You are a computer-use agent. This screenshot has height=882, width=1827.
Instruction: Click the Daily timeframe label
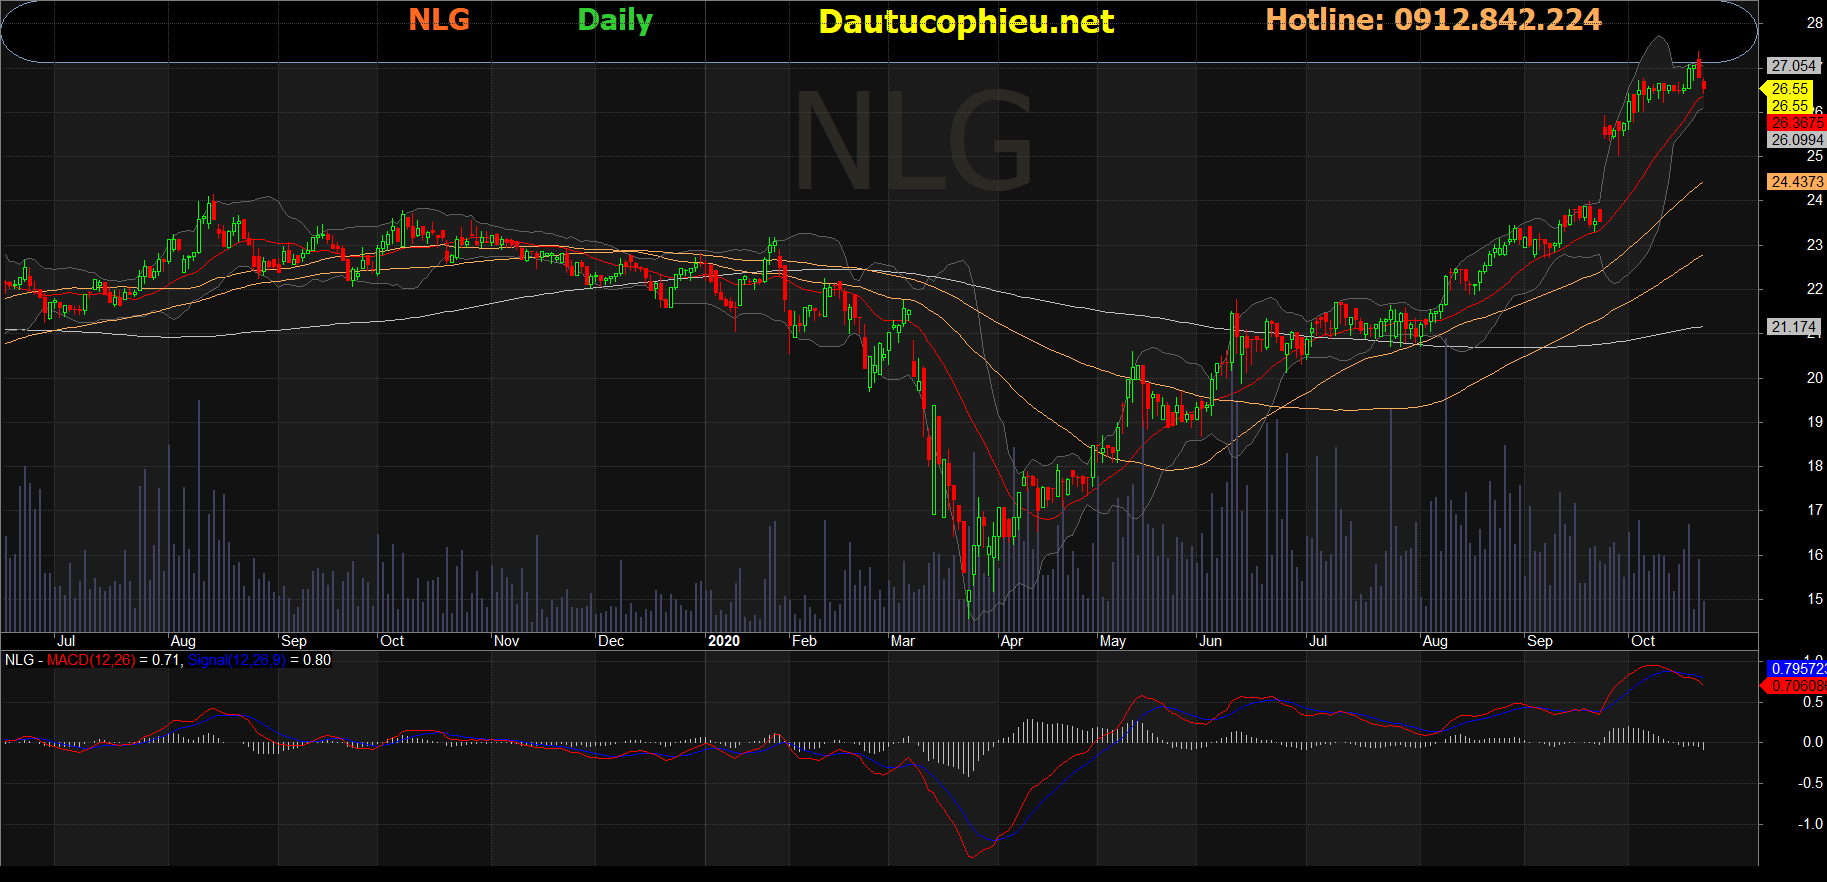[x=615, y=21]
